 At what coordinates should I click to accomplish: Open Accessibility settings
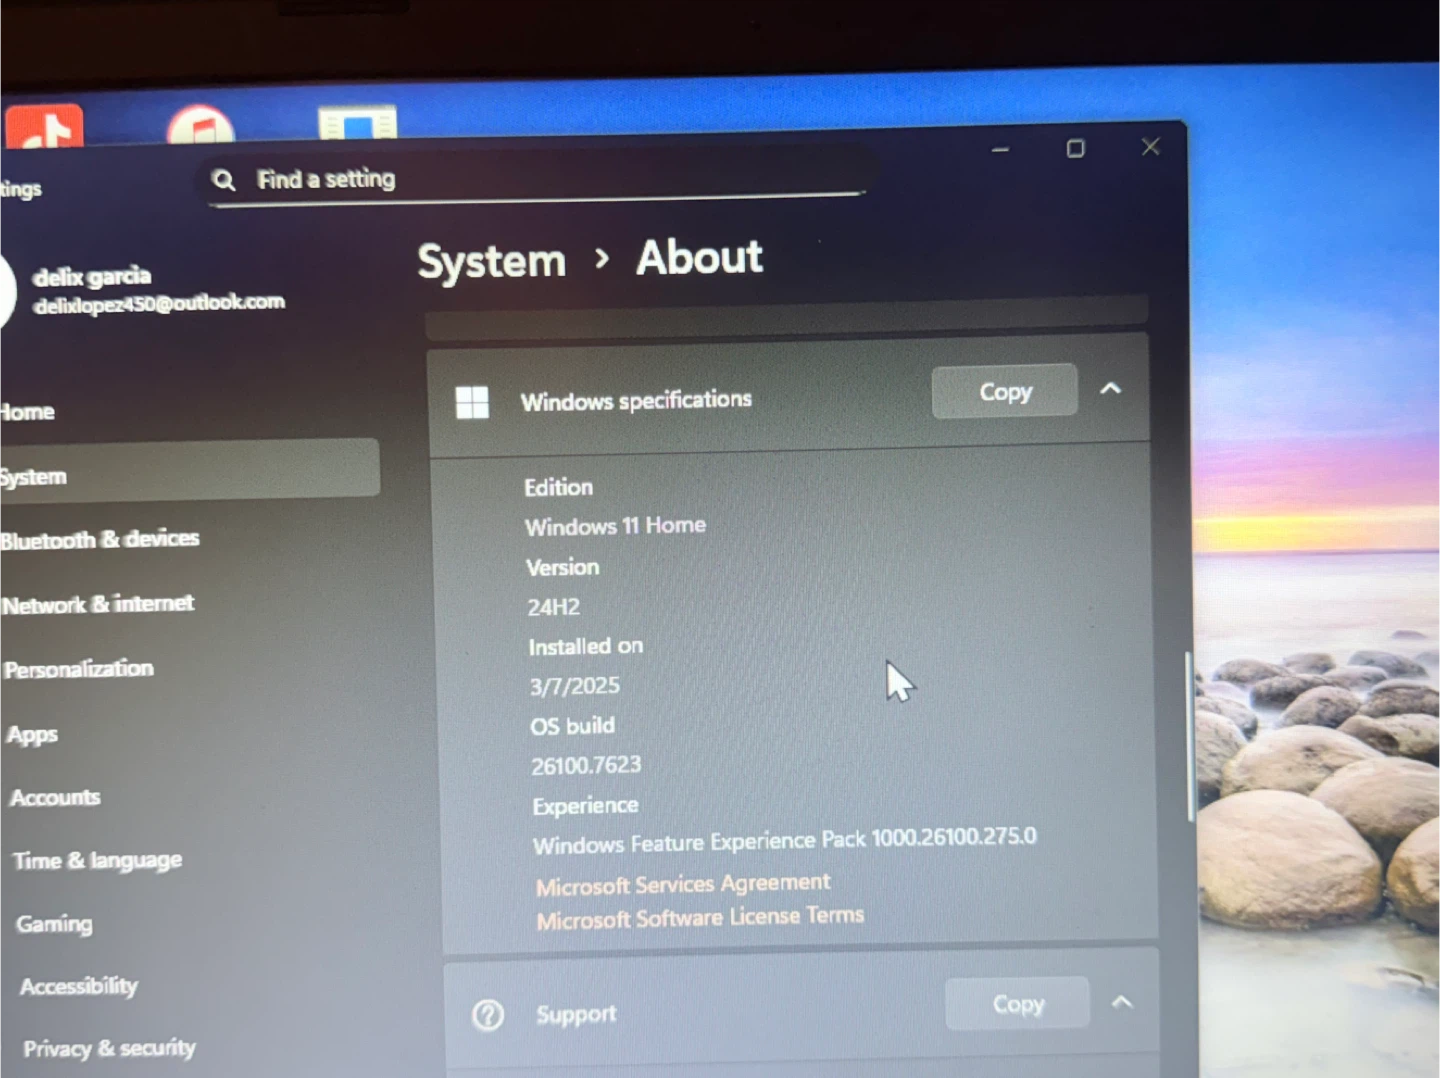click(79, 986)
